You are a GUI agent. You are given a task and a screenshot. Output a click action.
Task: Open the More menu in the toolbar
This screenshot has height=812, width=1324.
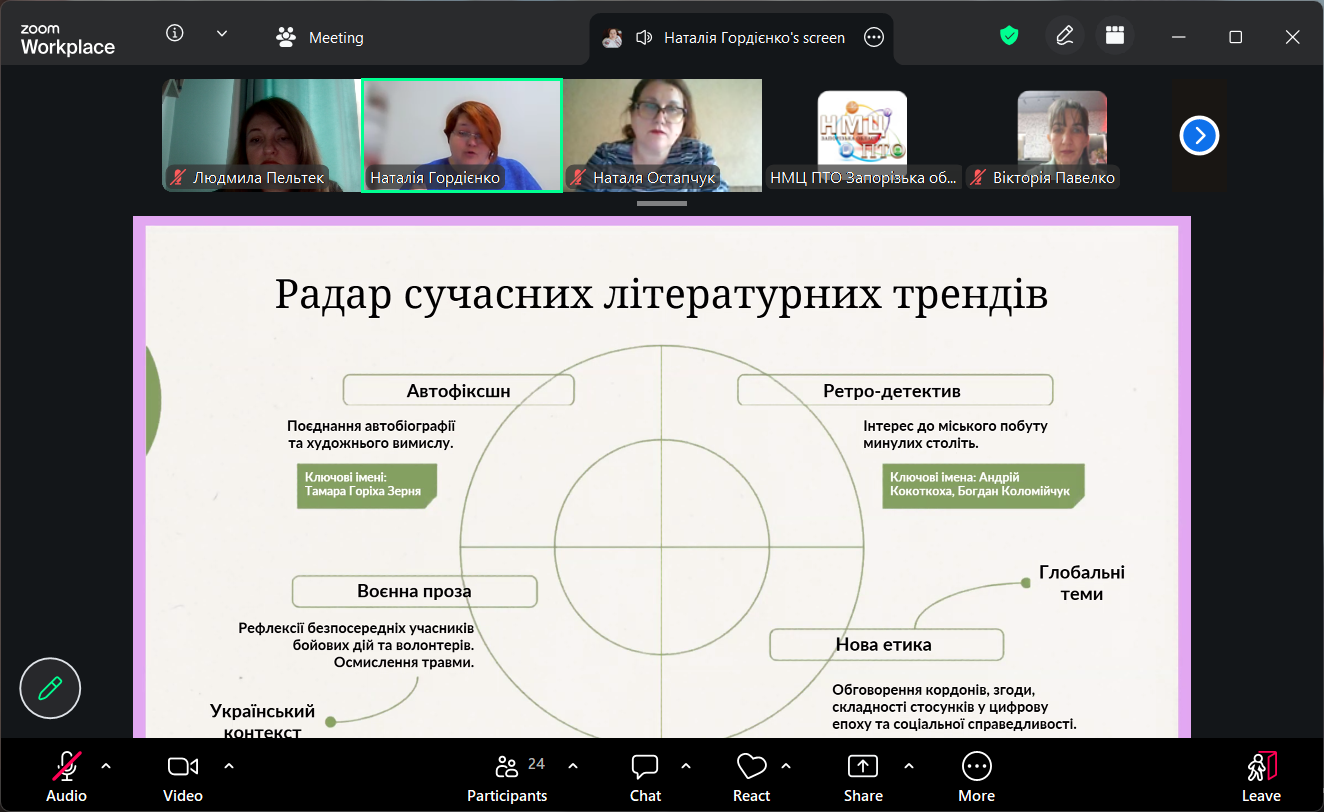pyautogui.click(x=976, y=777)
